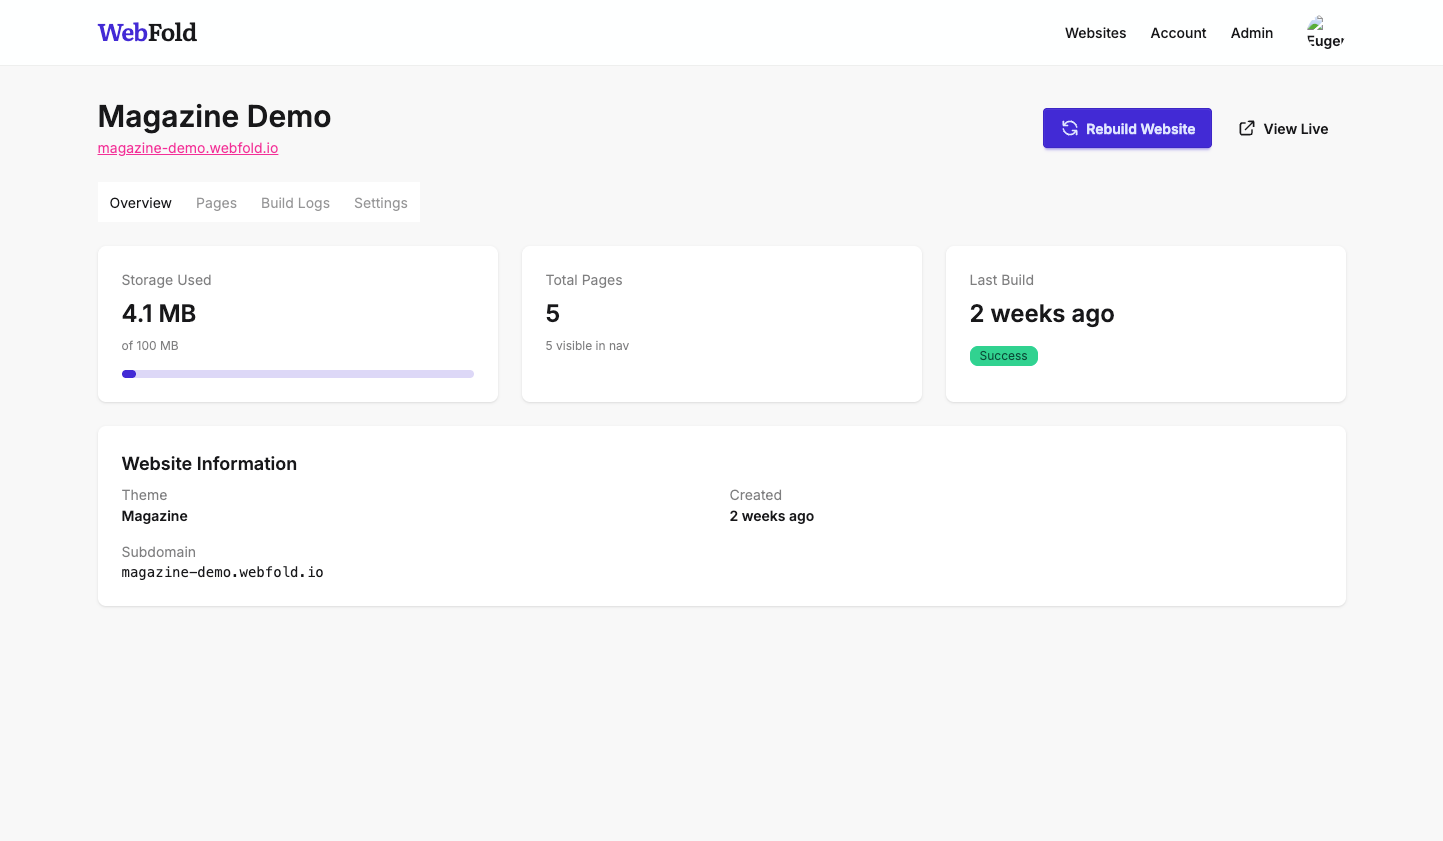Click the Theme label
This screenshot has width=1443, height=841.
[144, 495]
